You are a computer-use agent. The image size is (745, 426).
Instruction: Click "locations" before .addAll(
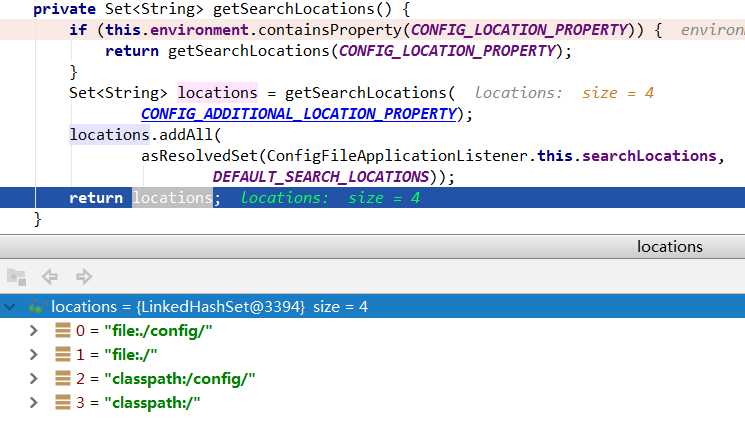point(110,135)
